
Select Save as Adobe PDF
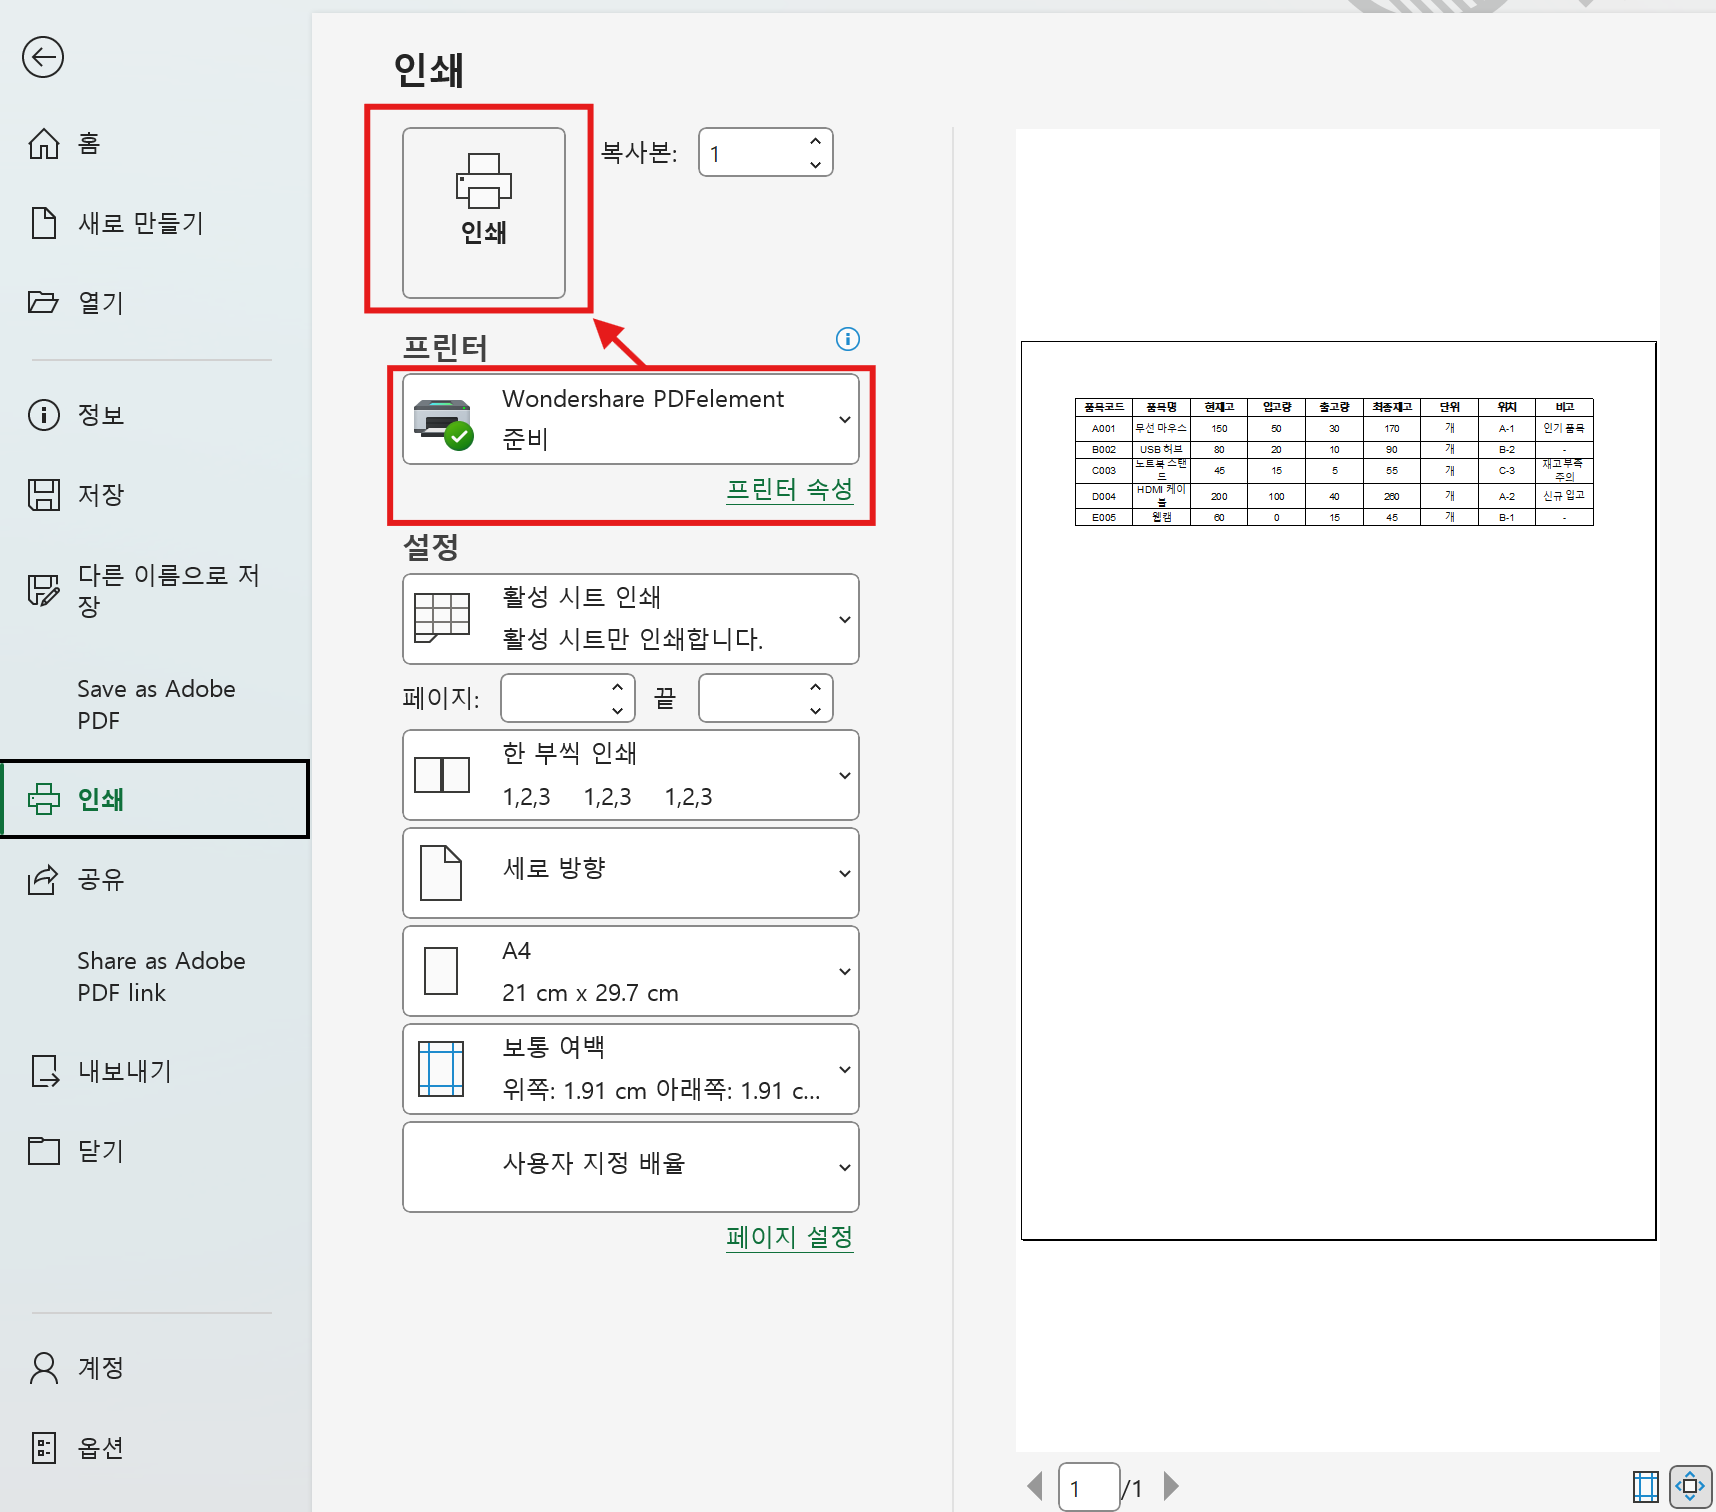157,704
